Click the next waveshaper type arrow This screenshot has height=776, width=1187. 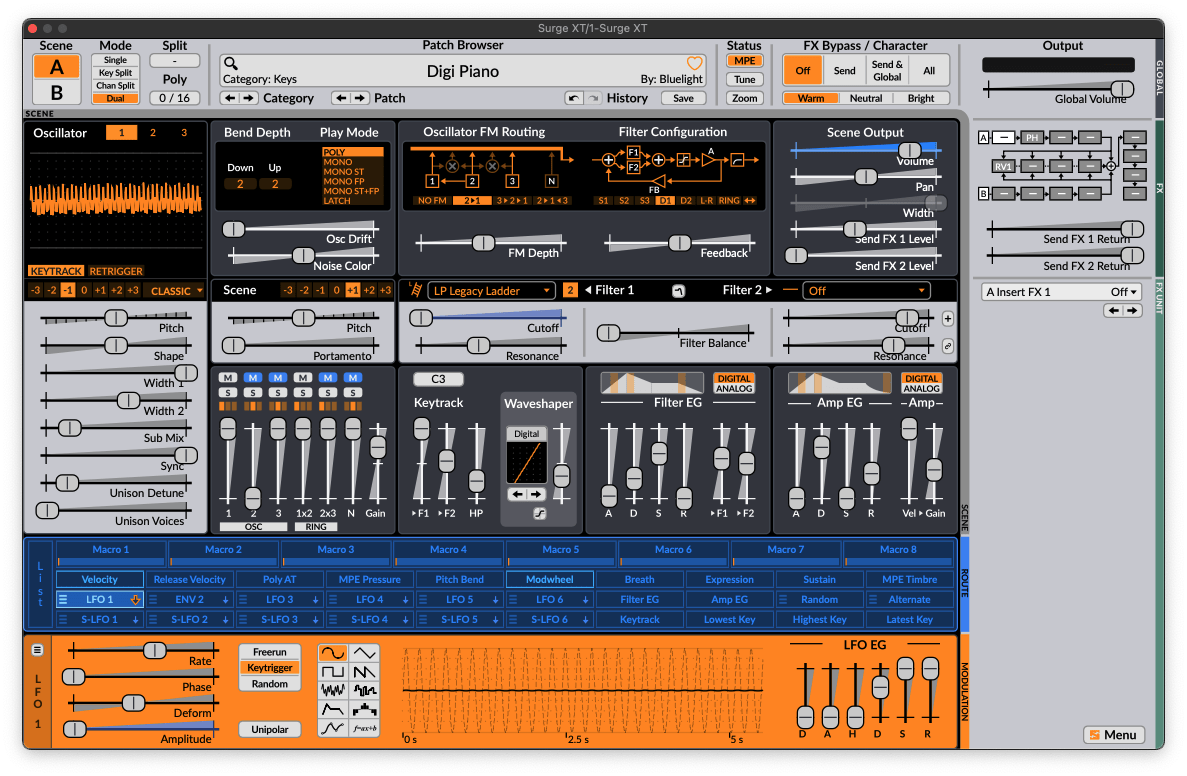(536, 494)
